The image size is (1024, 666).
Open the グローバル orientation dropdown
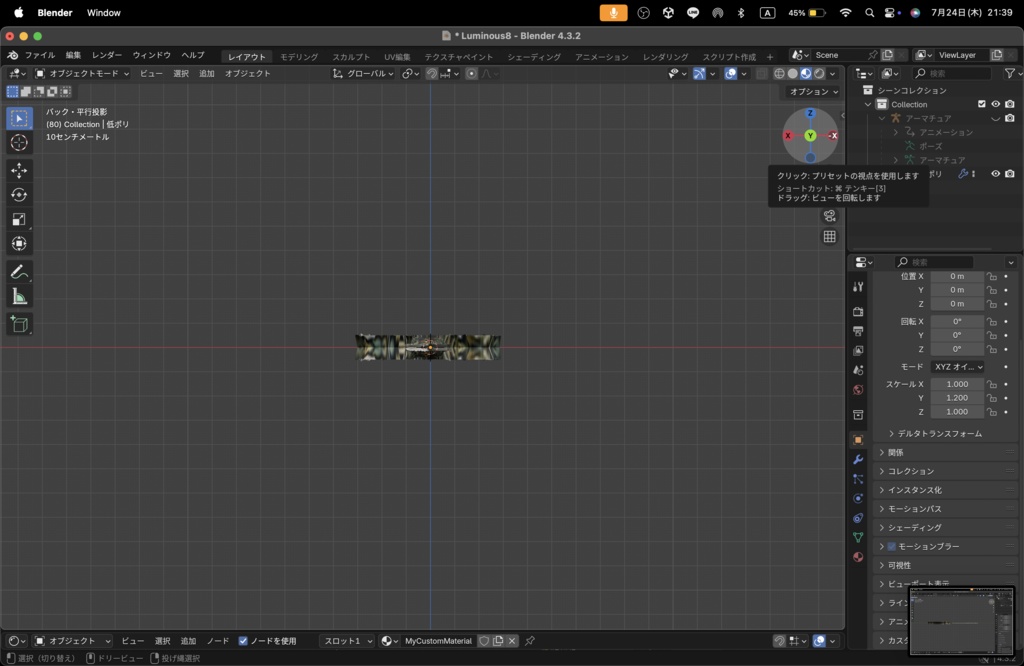pos(364,73)
